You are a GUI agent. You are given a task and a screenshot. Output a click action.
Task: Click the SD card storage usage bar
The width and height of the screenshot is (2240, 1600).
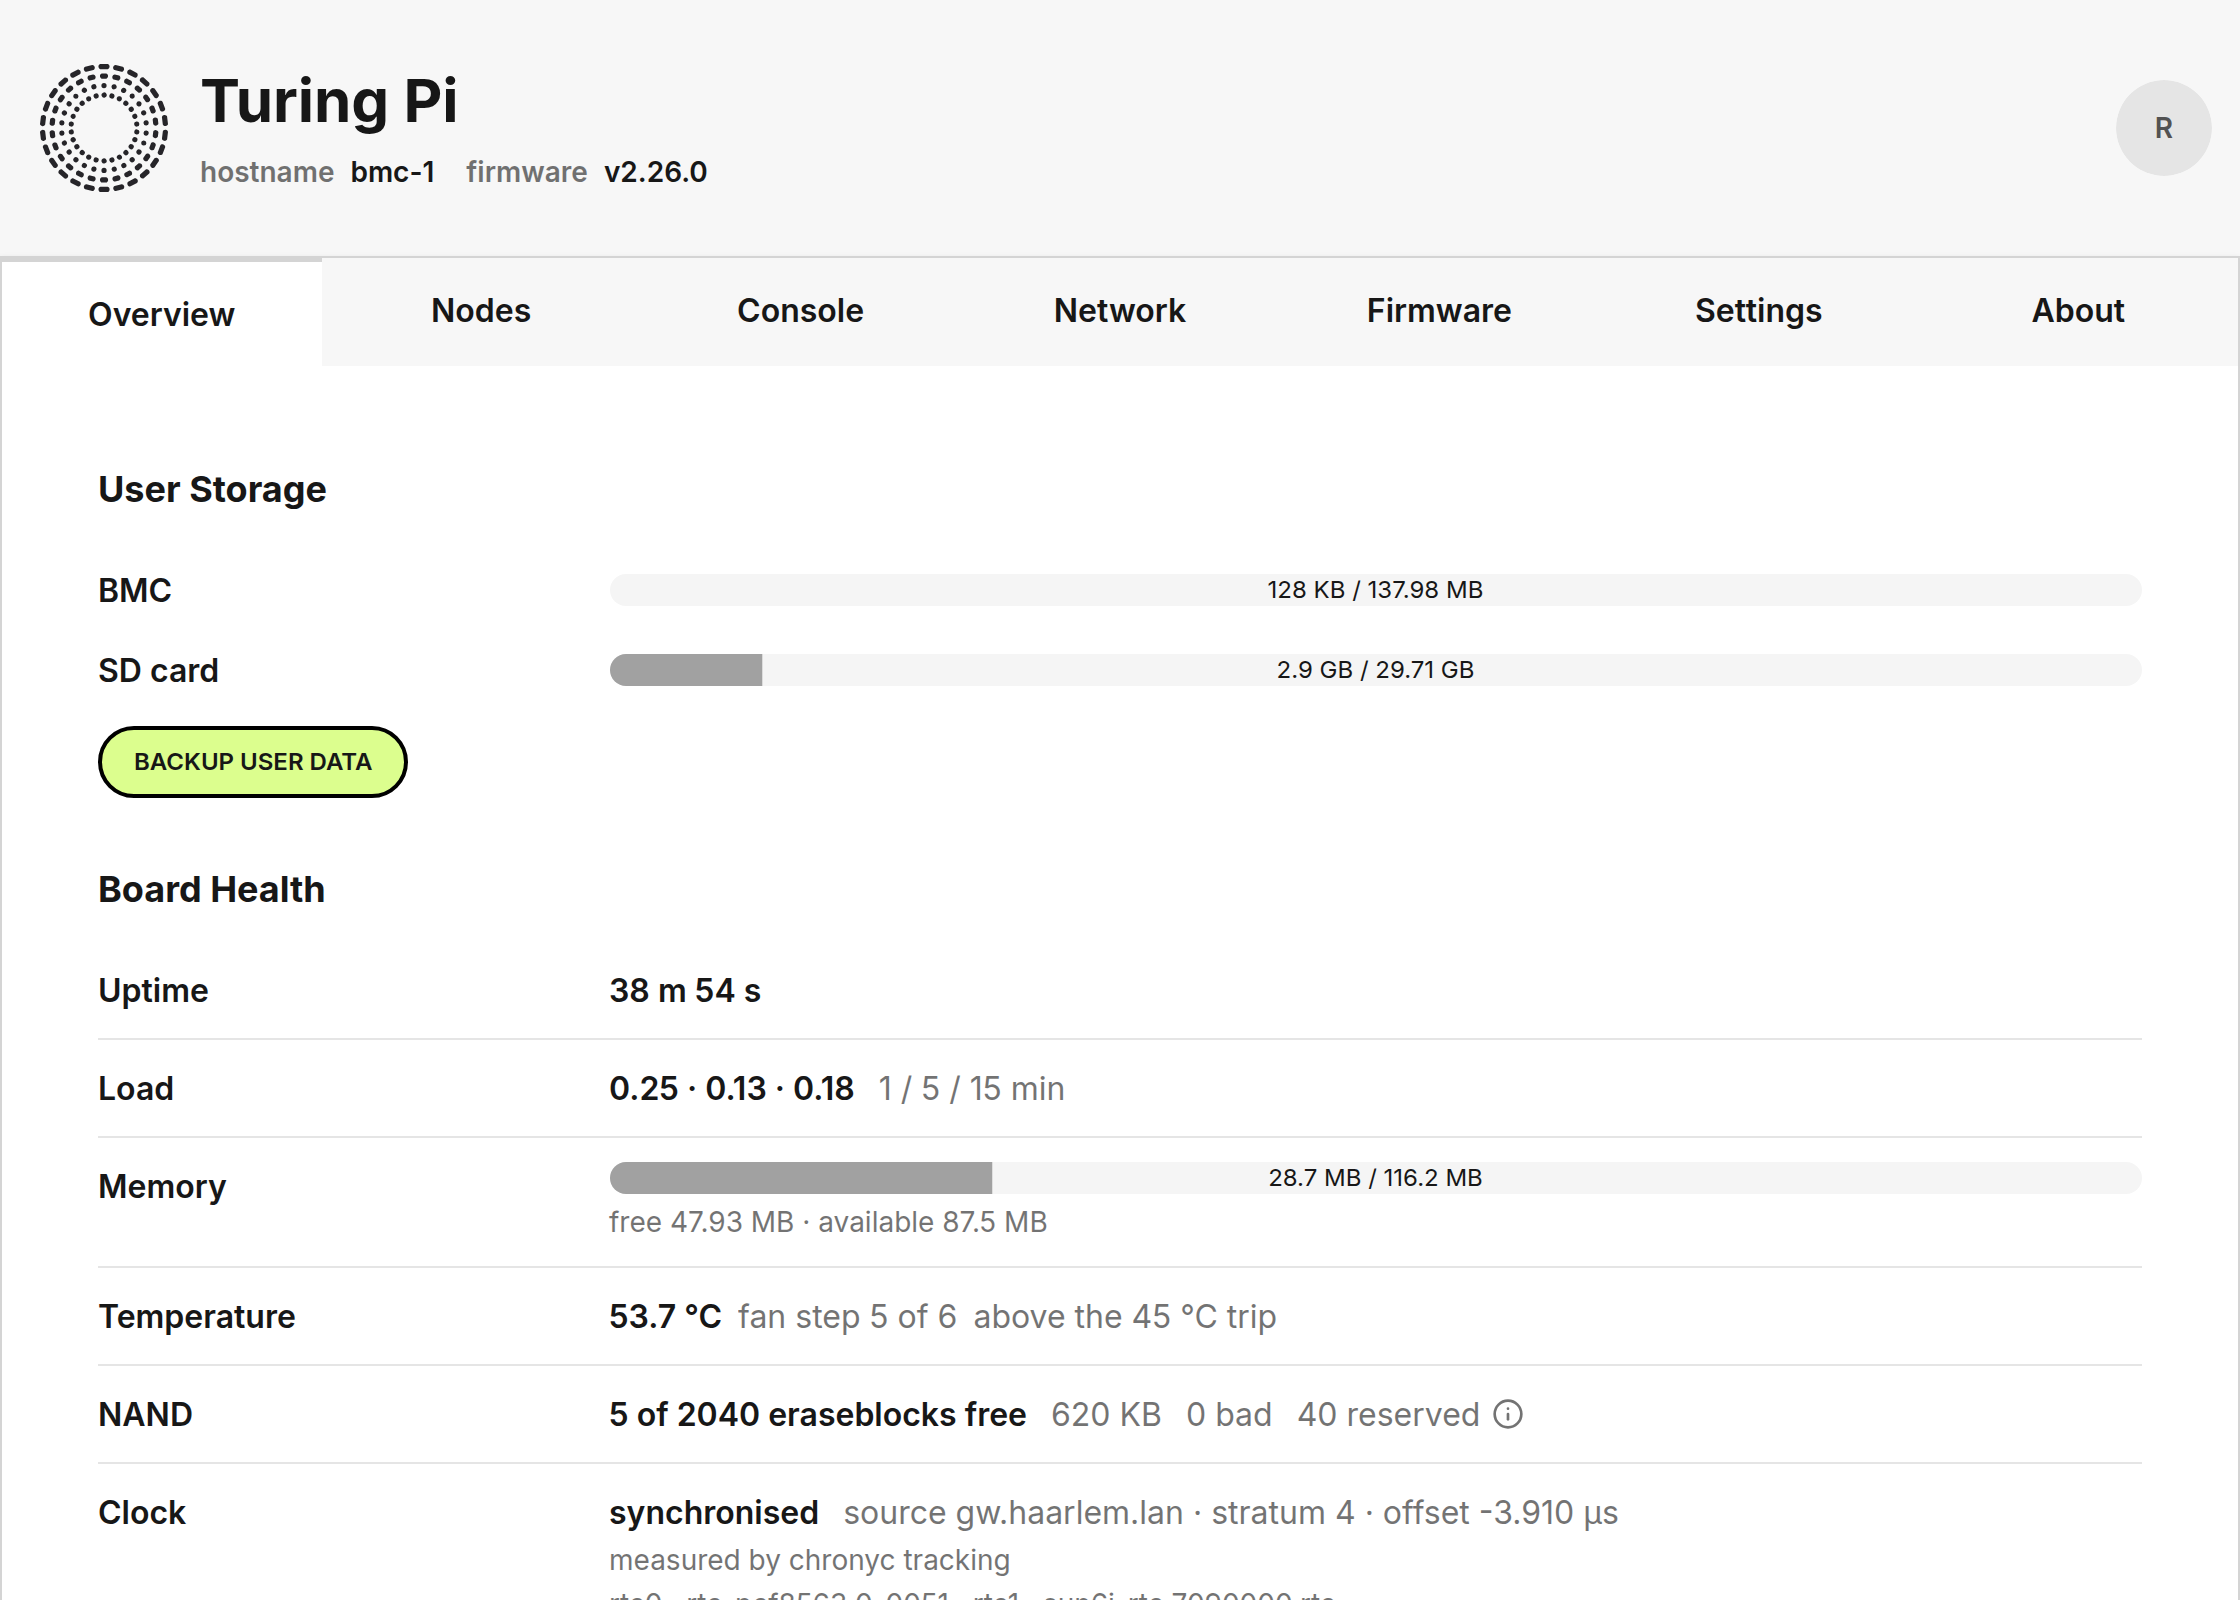[1375, 670]
